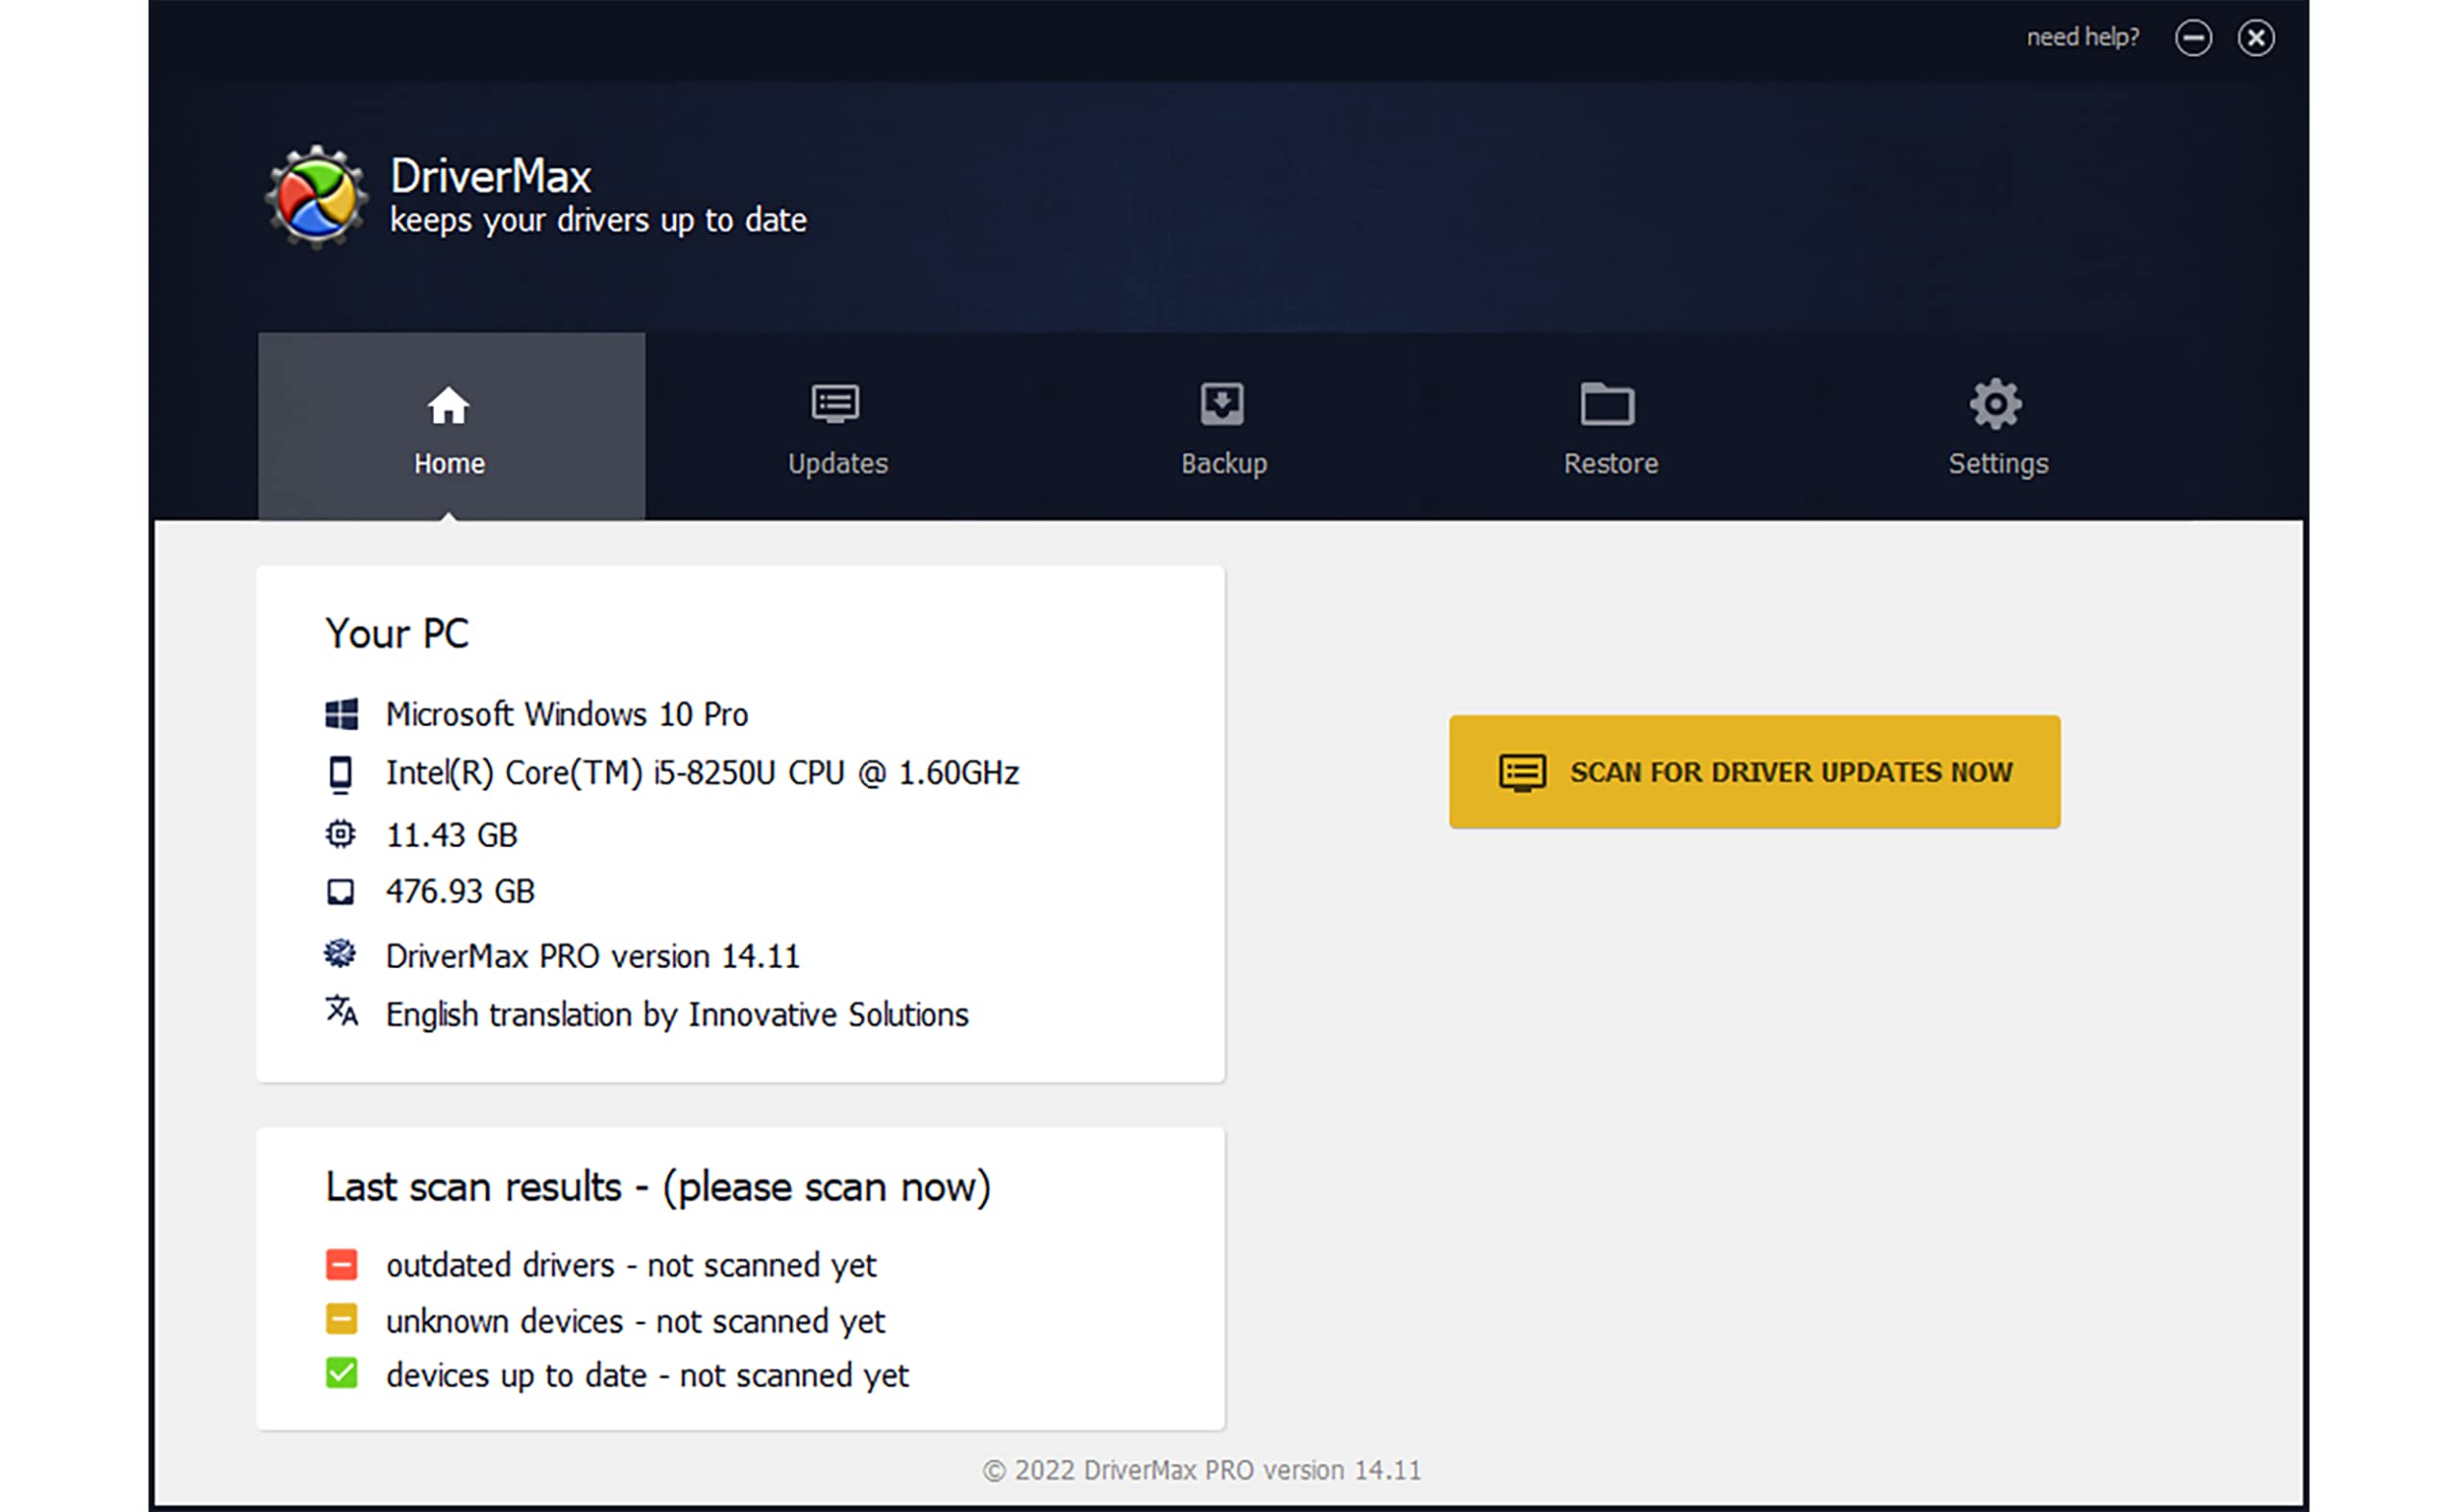
Task: Click the Windows logo icon
Action: (341, 714)
